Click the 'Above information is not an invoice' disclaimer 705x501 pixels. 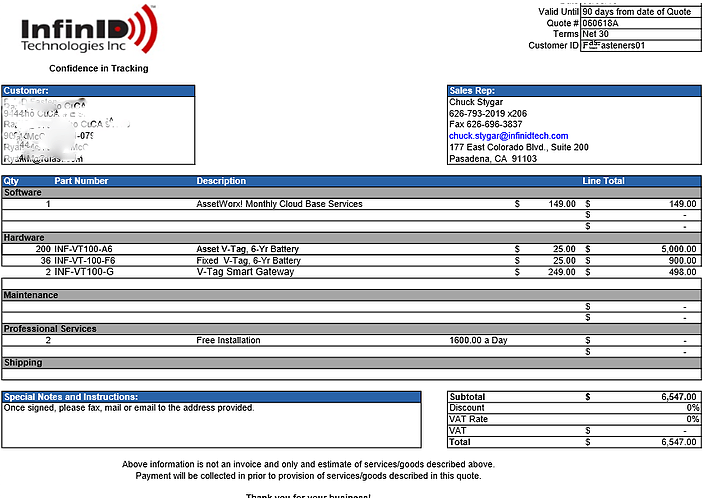[x=308, y=464]
